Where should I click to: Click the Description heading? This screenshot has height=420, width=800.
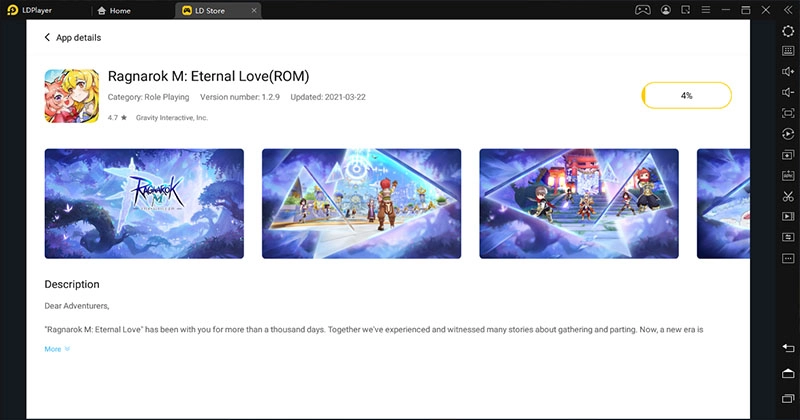(72, 284)
